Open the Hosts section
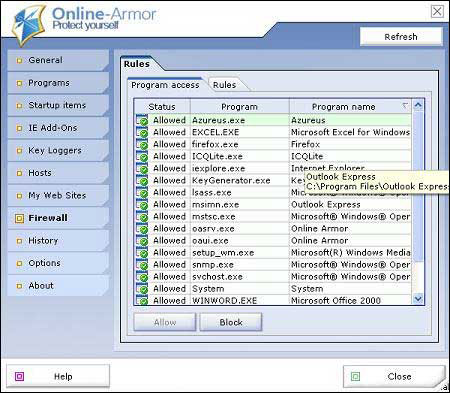The image size is (450, 393). point(58,173)
